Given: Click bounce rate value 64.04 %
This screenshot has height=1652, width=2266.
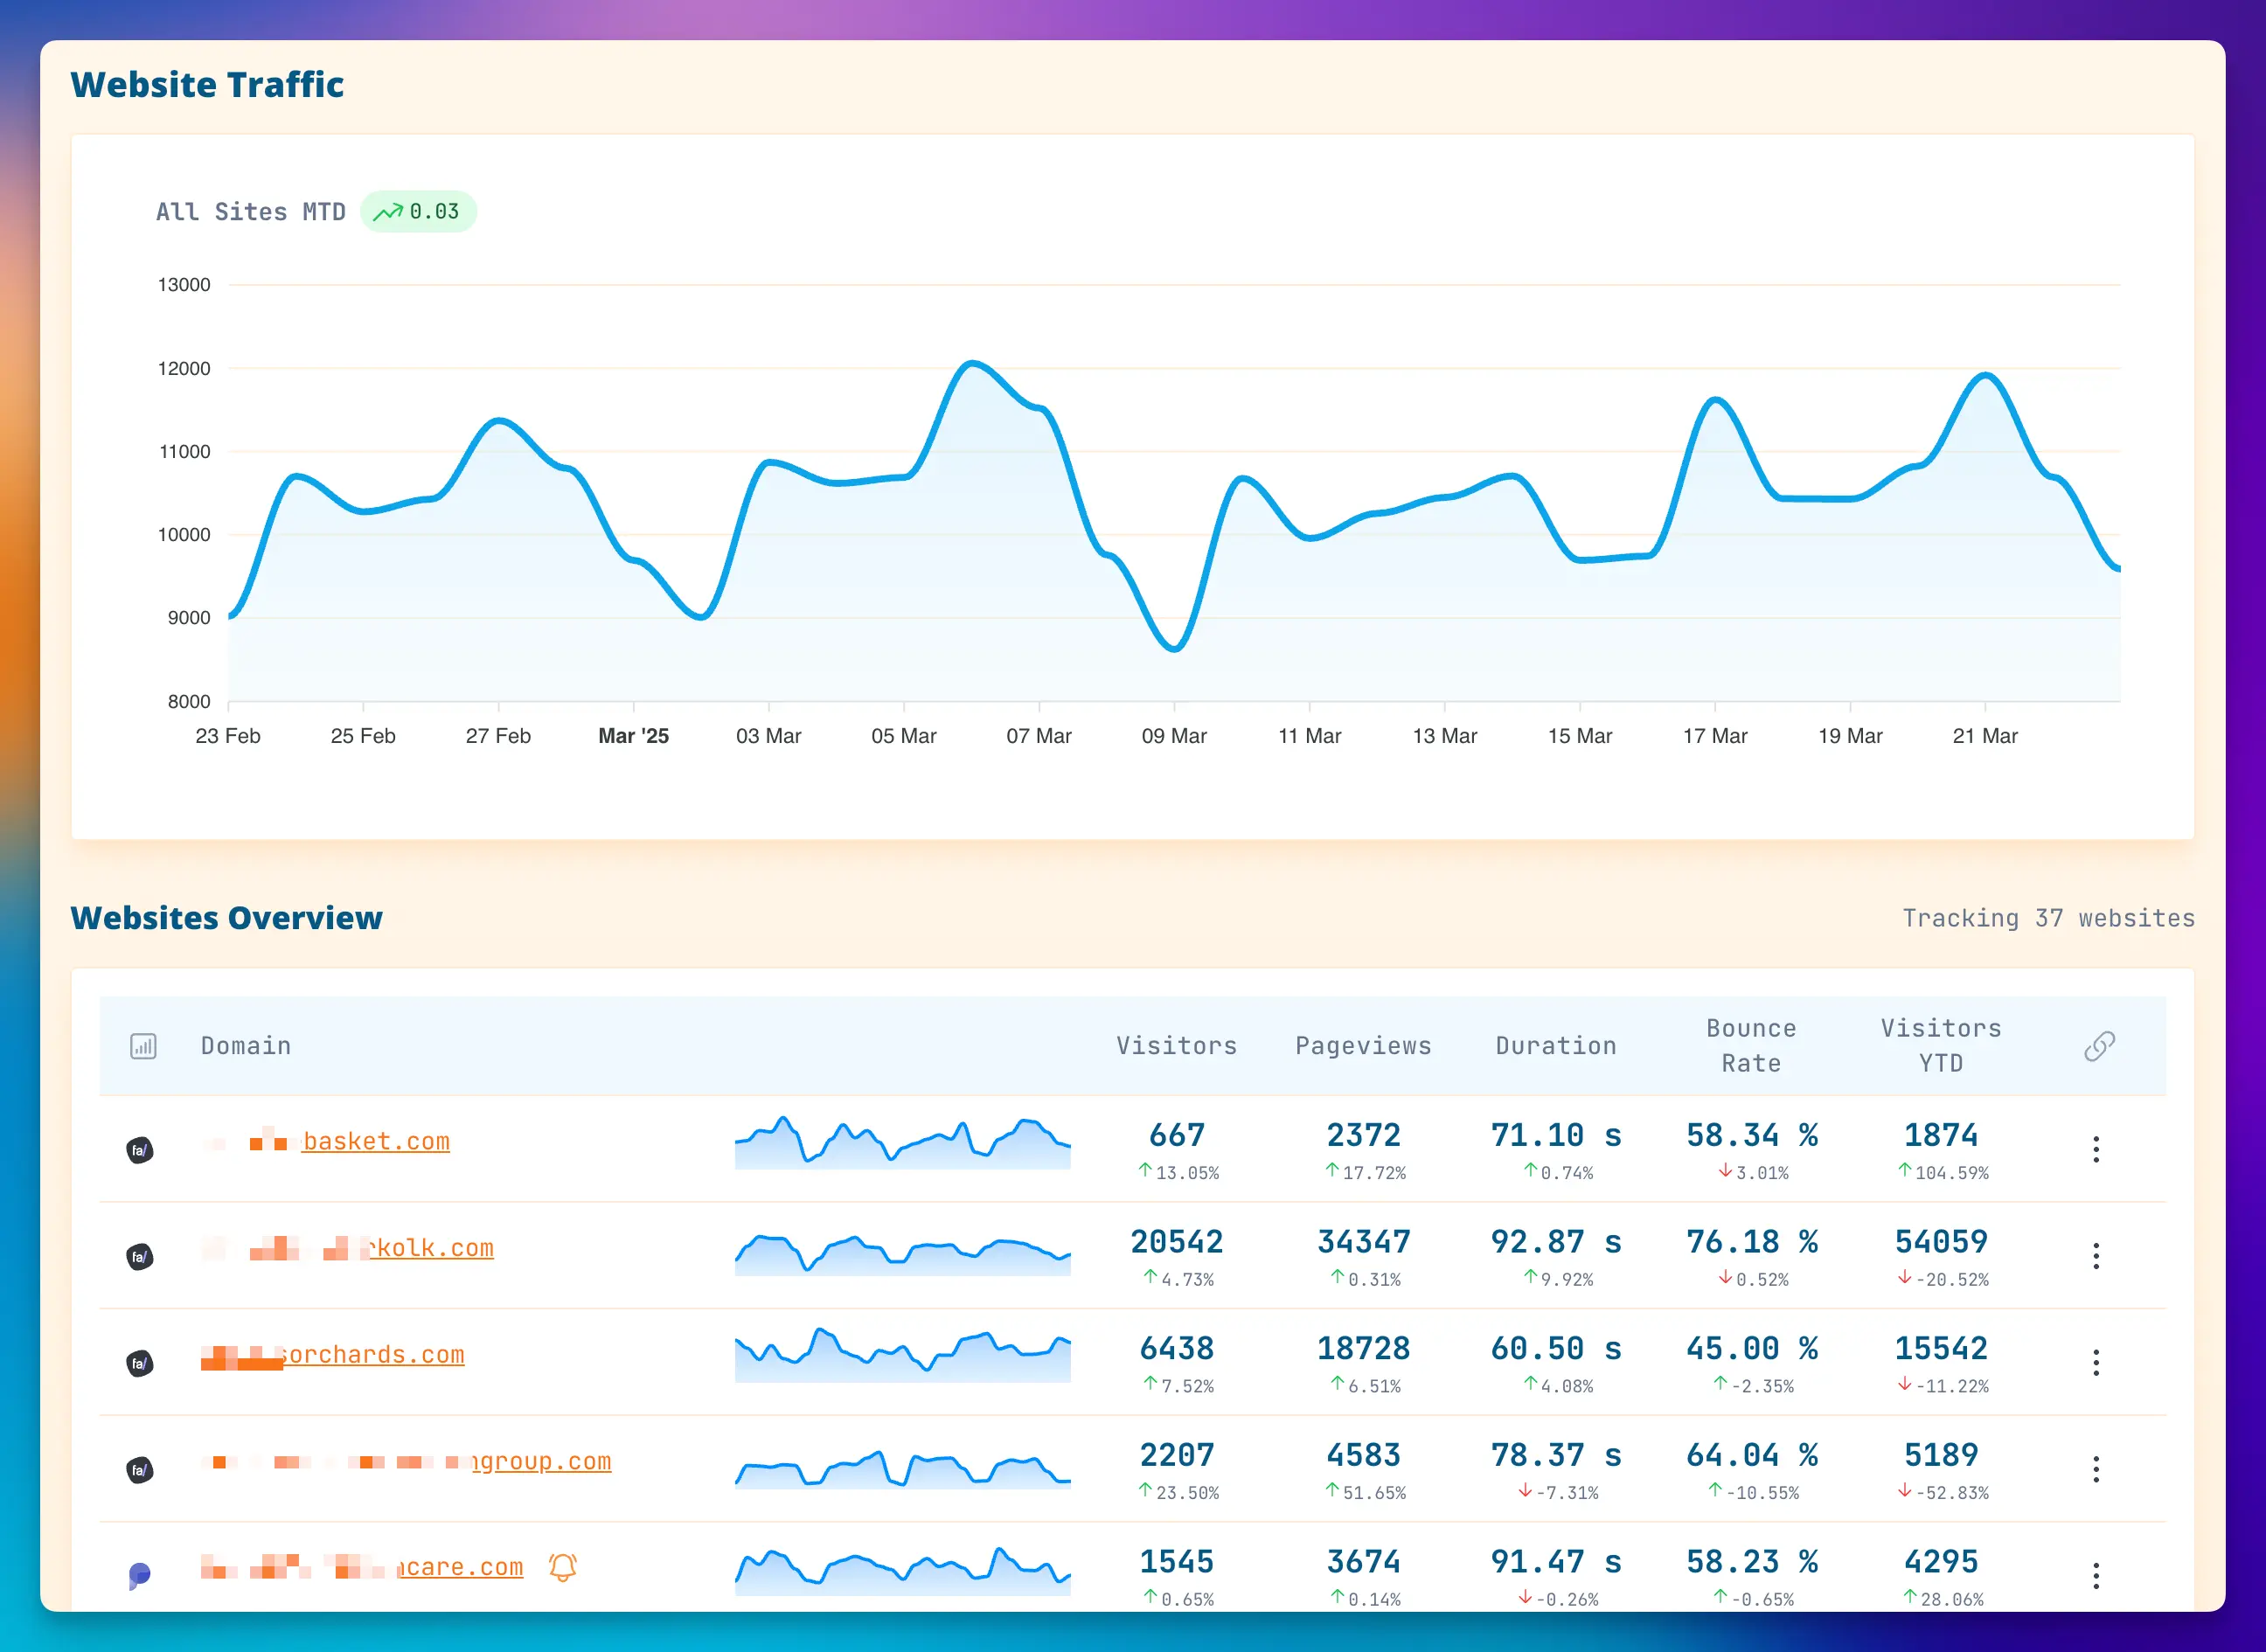Looking at the screenshot, I should 1751,1455.
